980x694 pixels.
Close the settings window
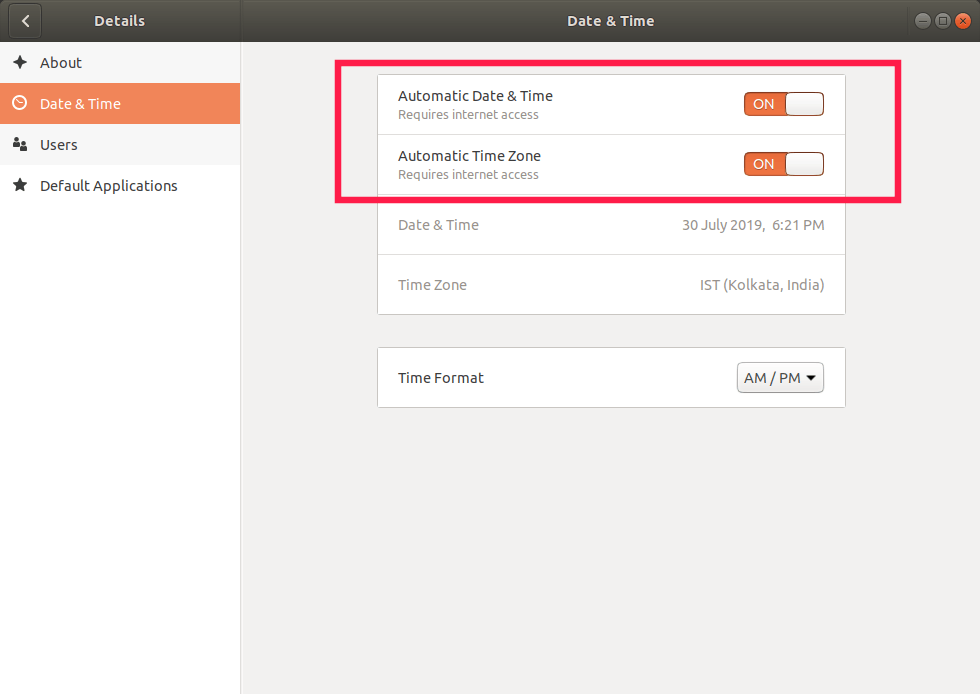point(963,21)
